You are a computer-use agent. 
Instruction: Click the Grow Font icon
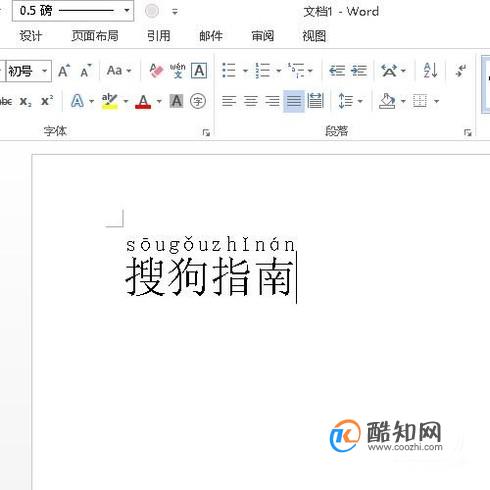[64, 71]
